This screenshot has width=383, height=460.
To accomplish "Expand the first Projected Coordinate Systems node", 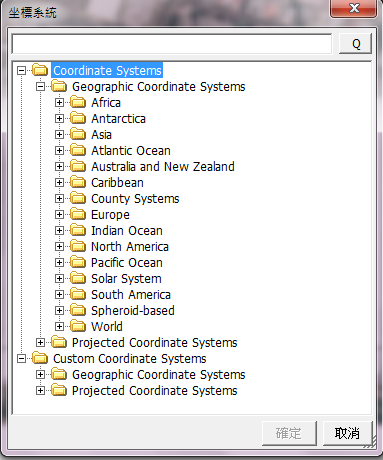I will 40,342.
